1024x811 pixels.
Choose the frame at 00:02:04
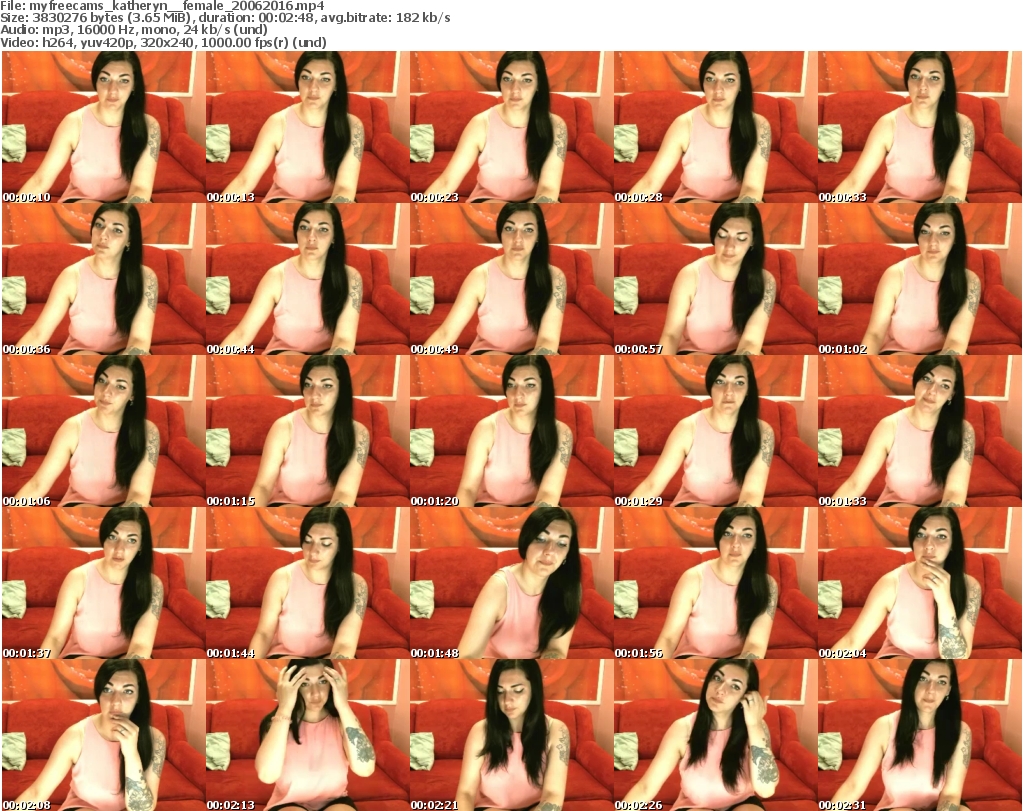pyautogui.click(x=920, y=583)
